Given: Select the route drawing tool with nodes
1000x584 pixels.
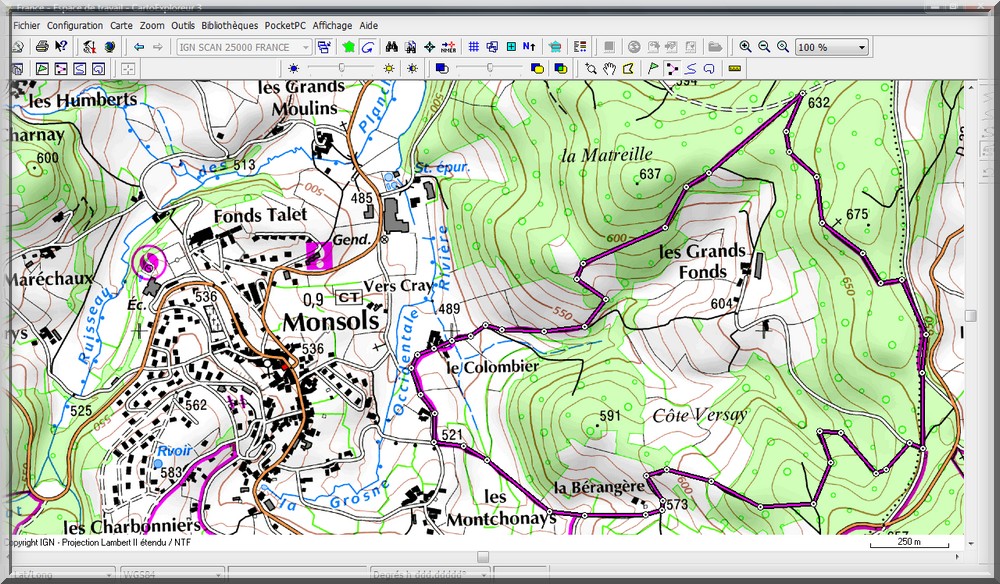Looking at the screenshot, I should 672,68.
